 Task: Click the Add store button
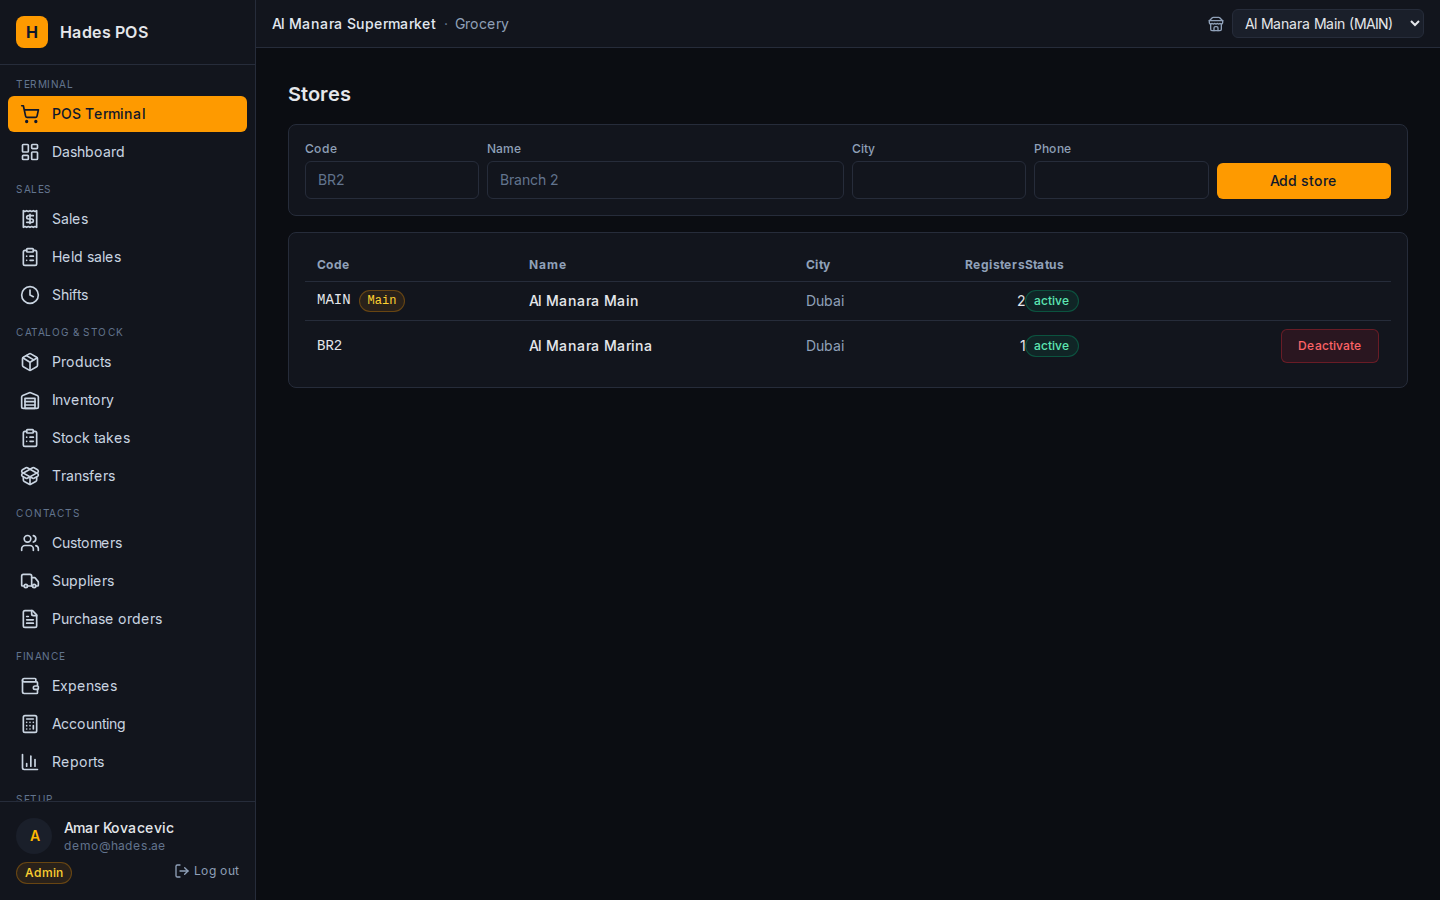coord(1303,181)
